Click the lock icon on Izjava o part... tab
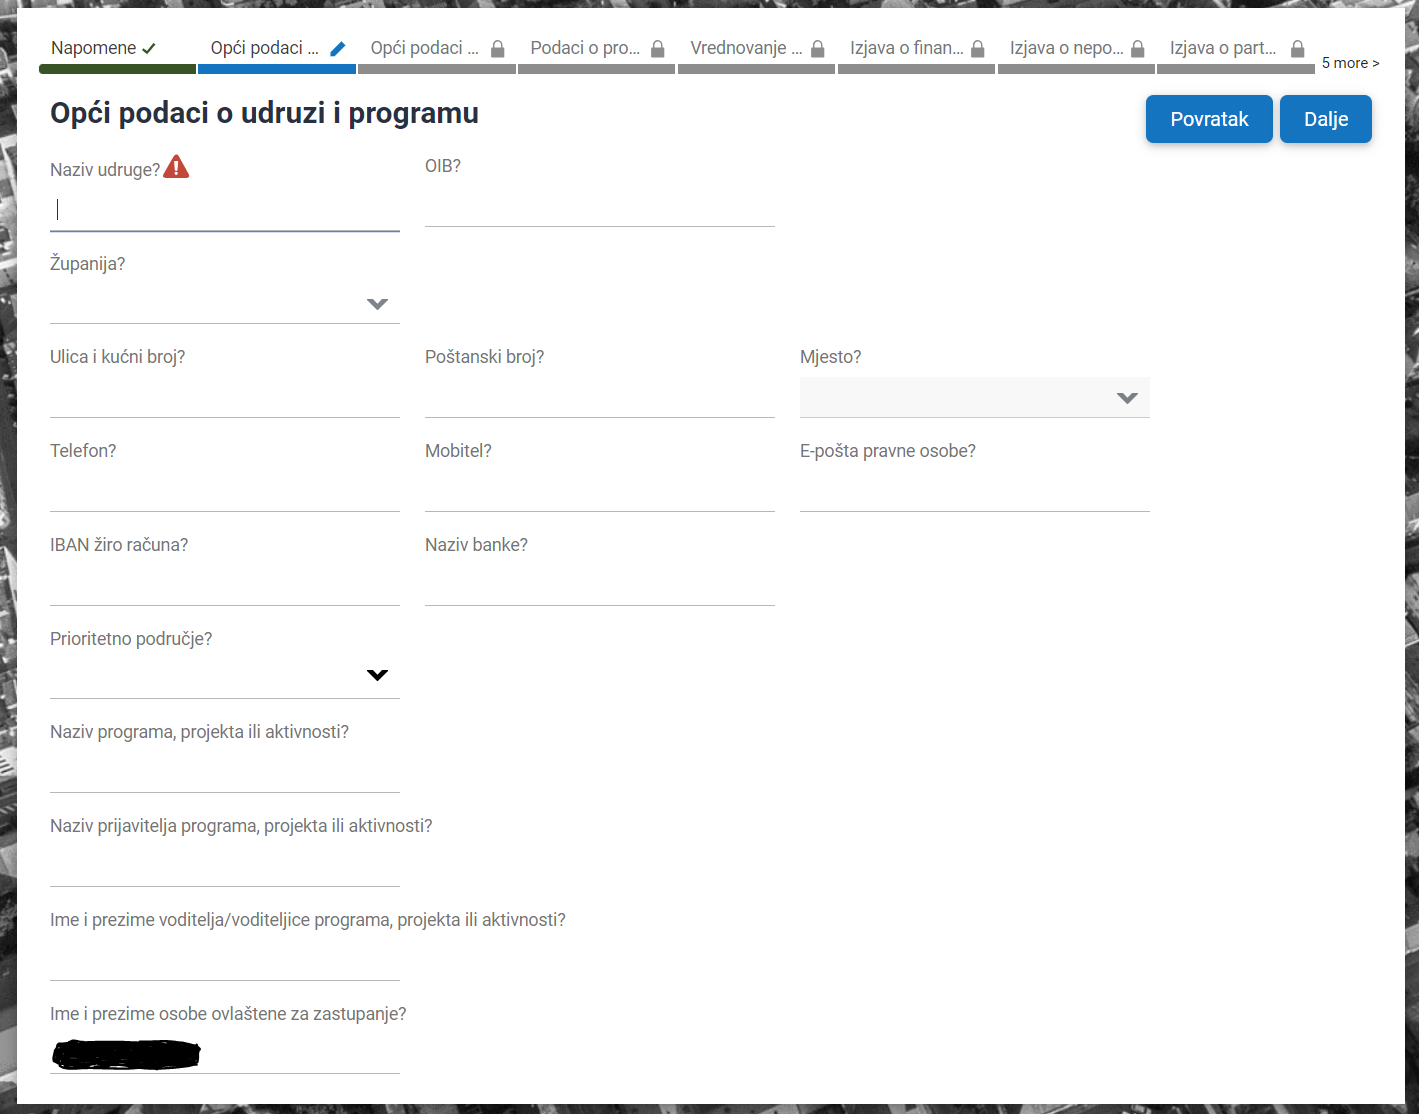Viewport: 1419px width, 1114px height. [1298, 48]
